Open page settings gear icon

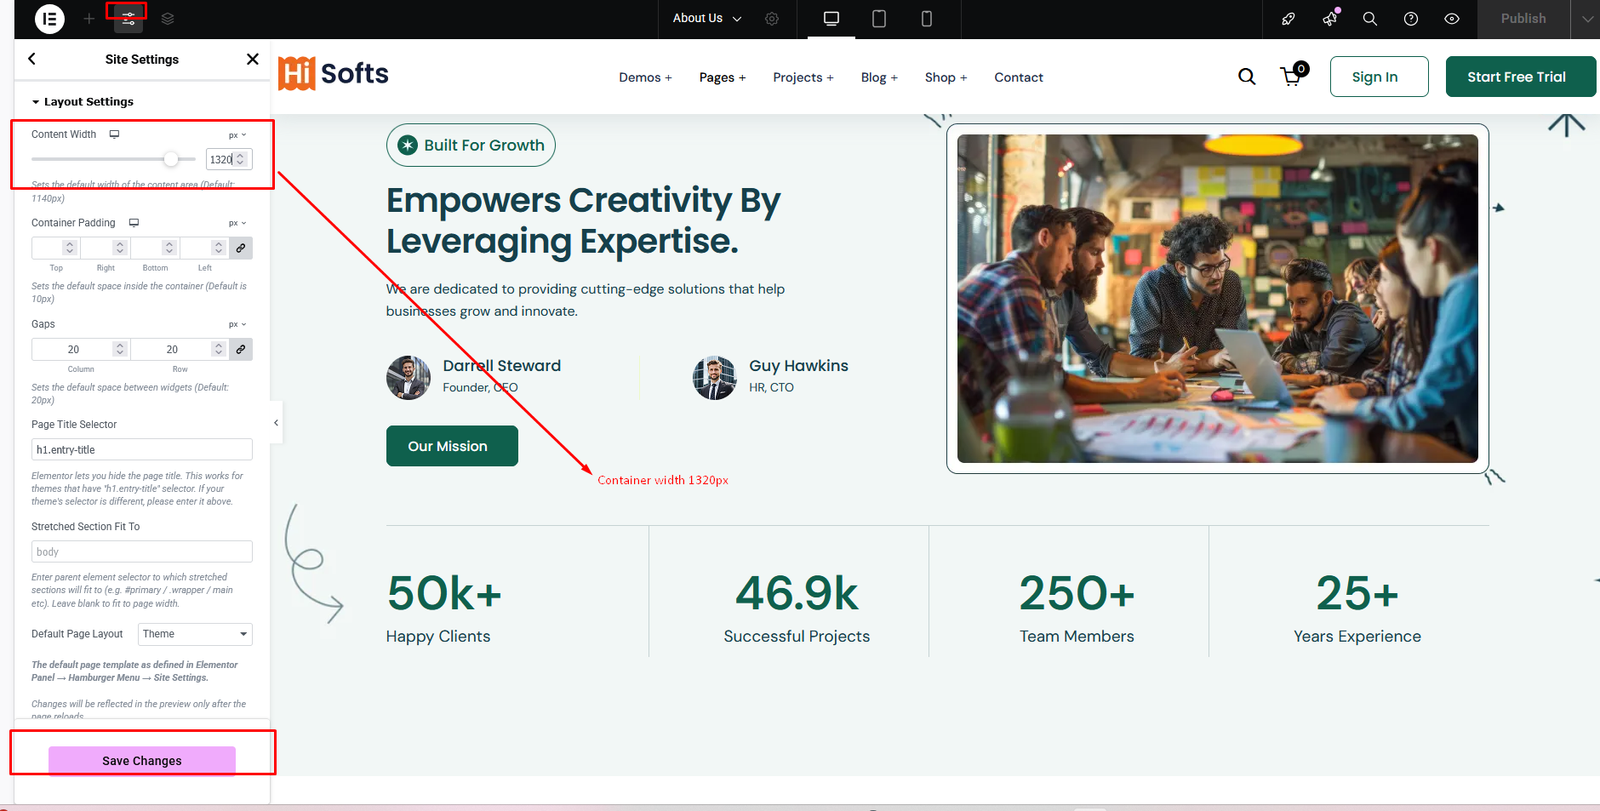772,19
